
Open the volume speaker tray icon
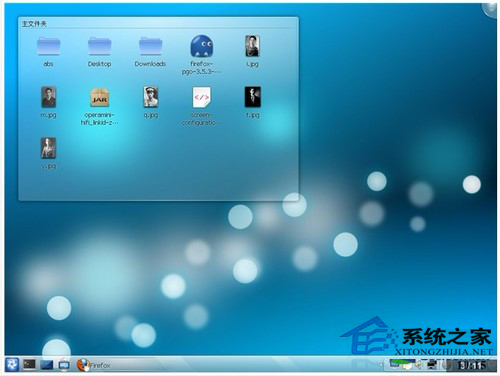click(418, 365)
